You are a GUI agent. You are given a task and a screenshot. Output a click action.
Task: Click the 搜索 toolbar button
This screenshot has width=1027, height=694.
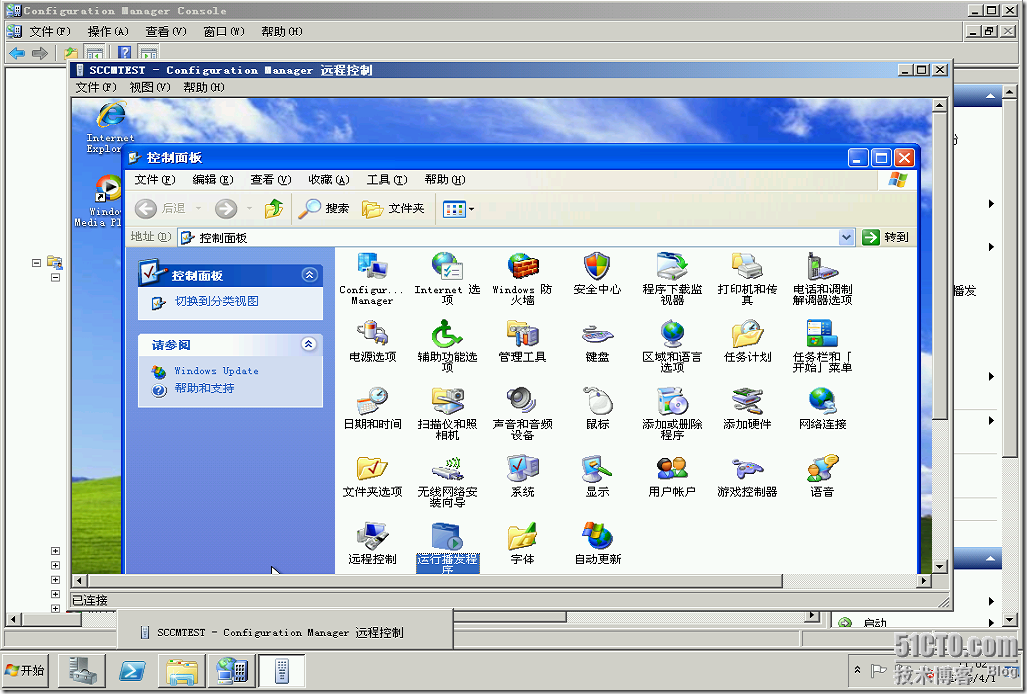point(324,209)
